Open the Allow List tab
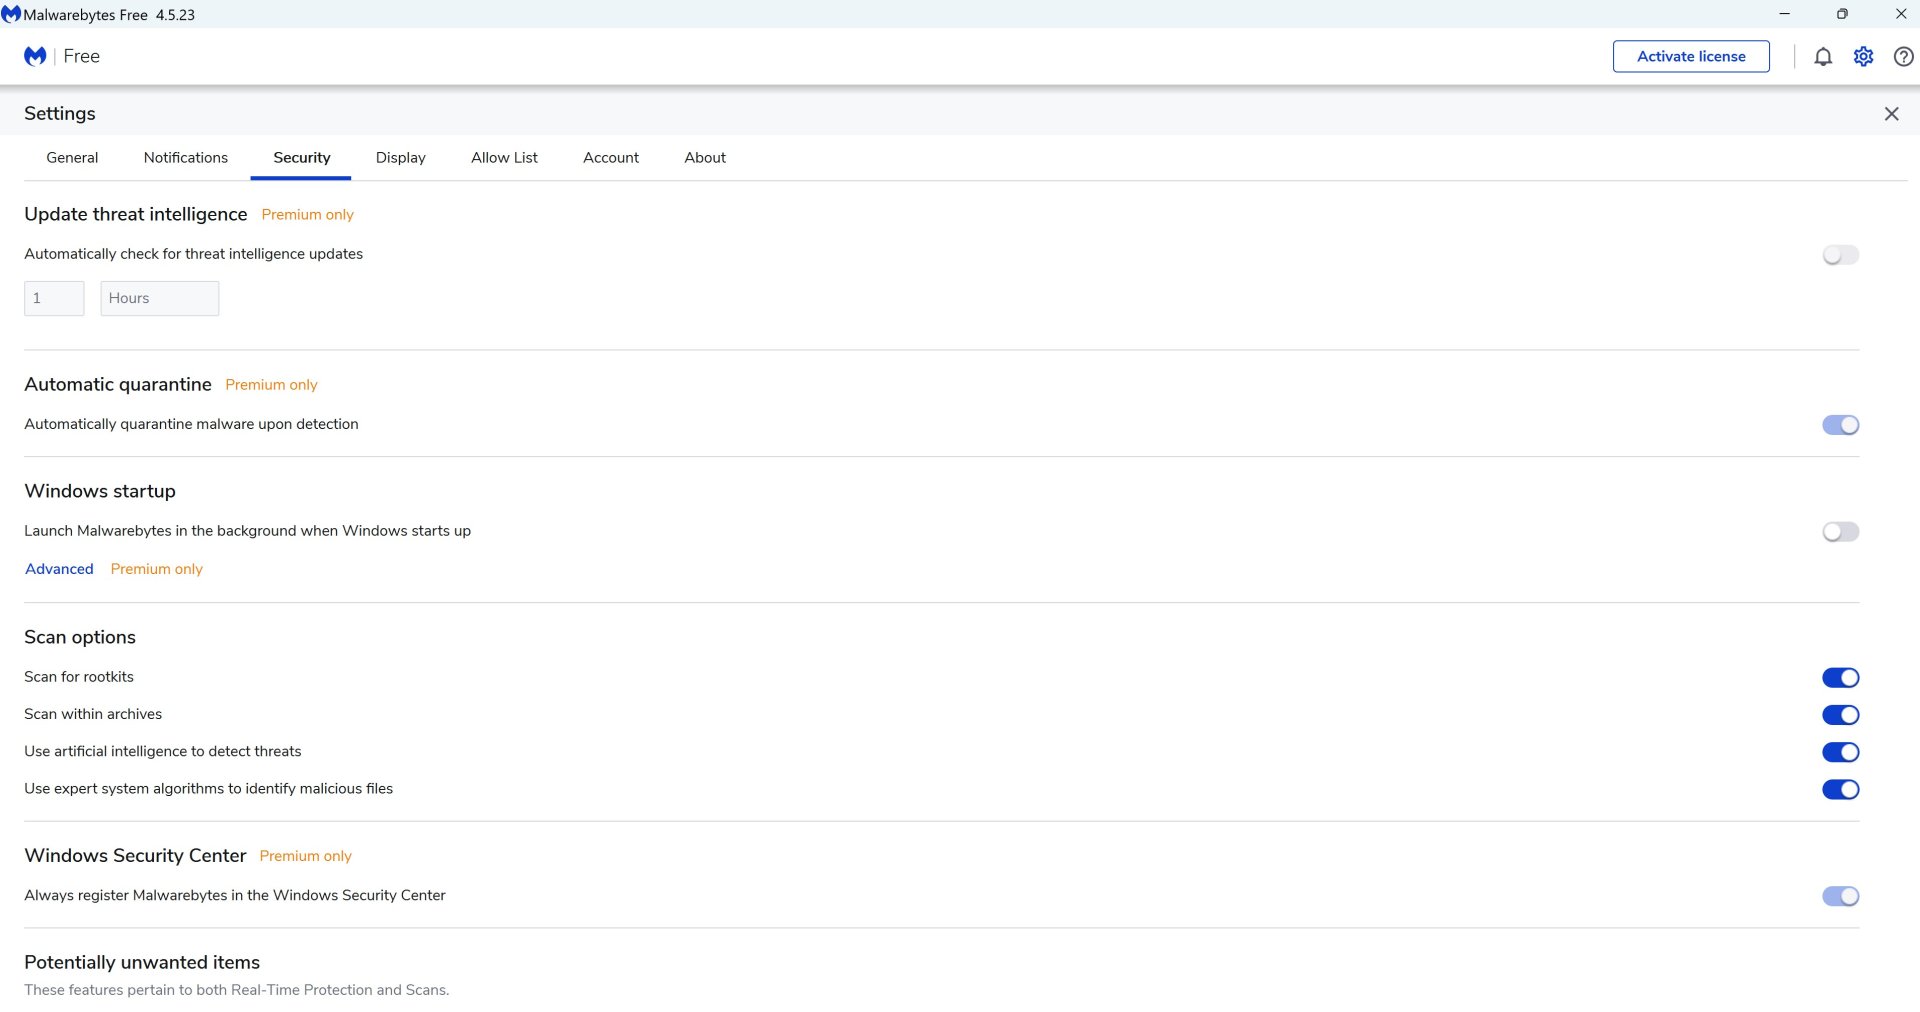 click(x=504, y=158)
